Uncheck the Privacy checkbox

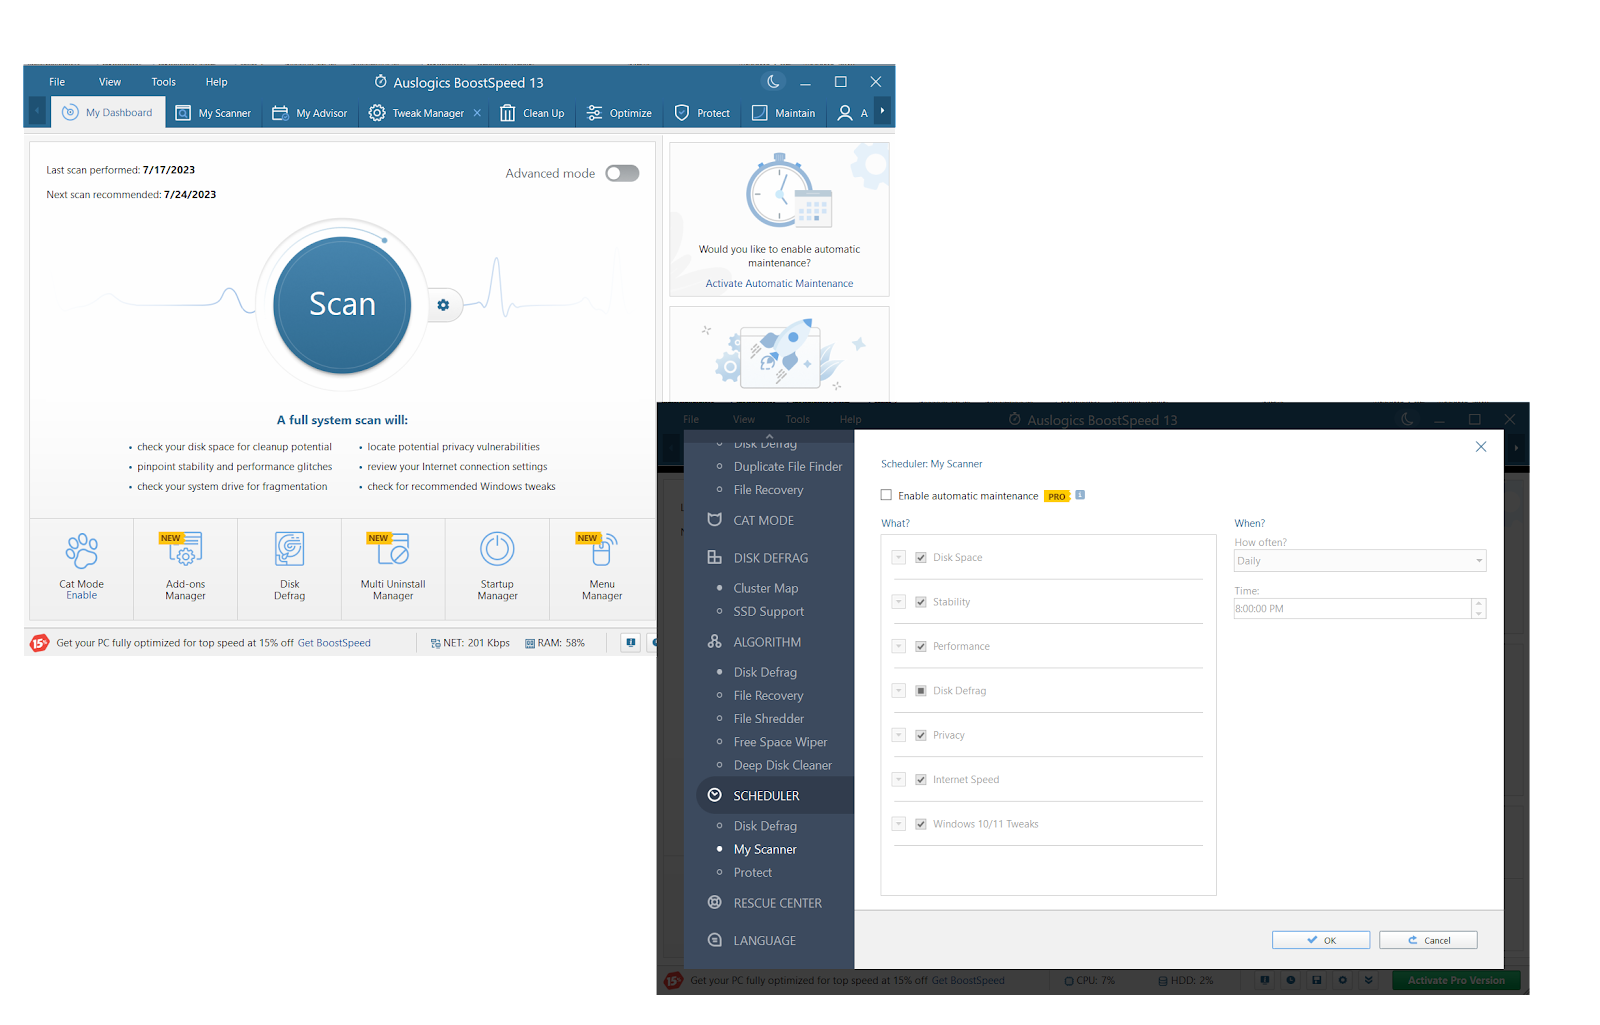[921, 735]
